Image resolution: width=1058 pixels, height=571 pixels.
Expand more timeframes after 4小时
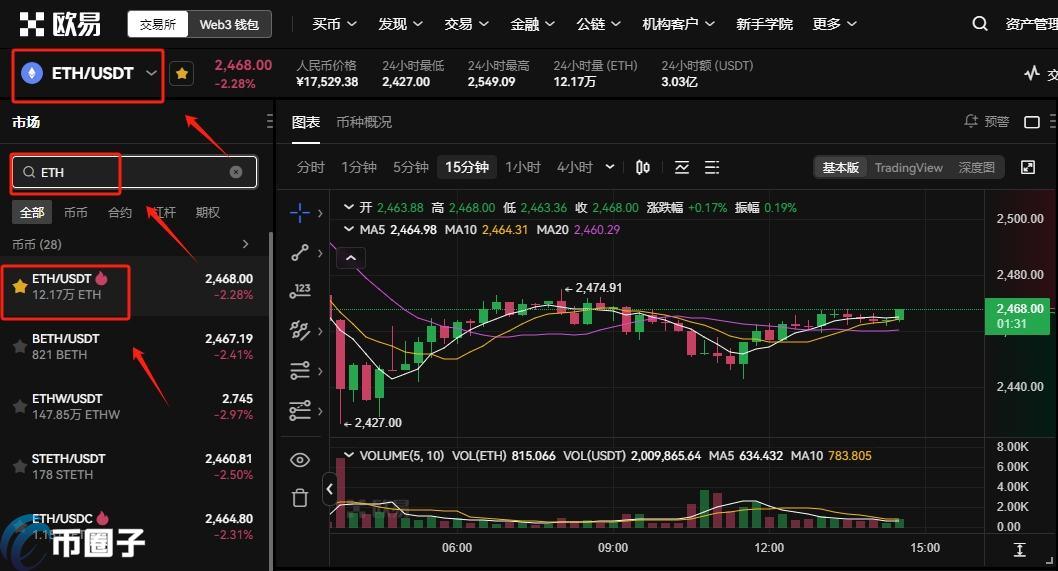pos(610,167)
